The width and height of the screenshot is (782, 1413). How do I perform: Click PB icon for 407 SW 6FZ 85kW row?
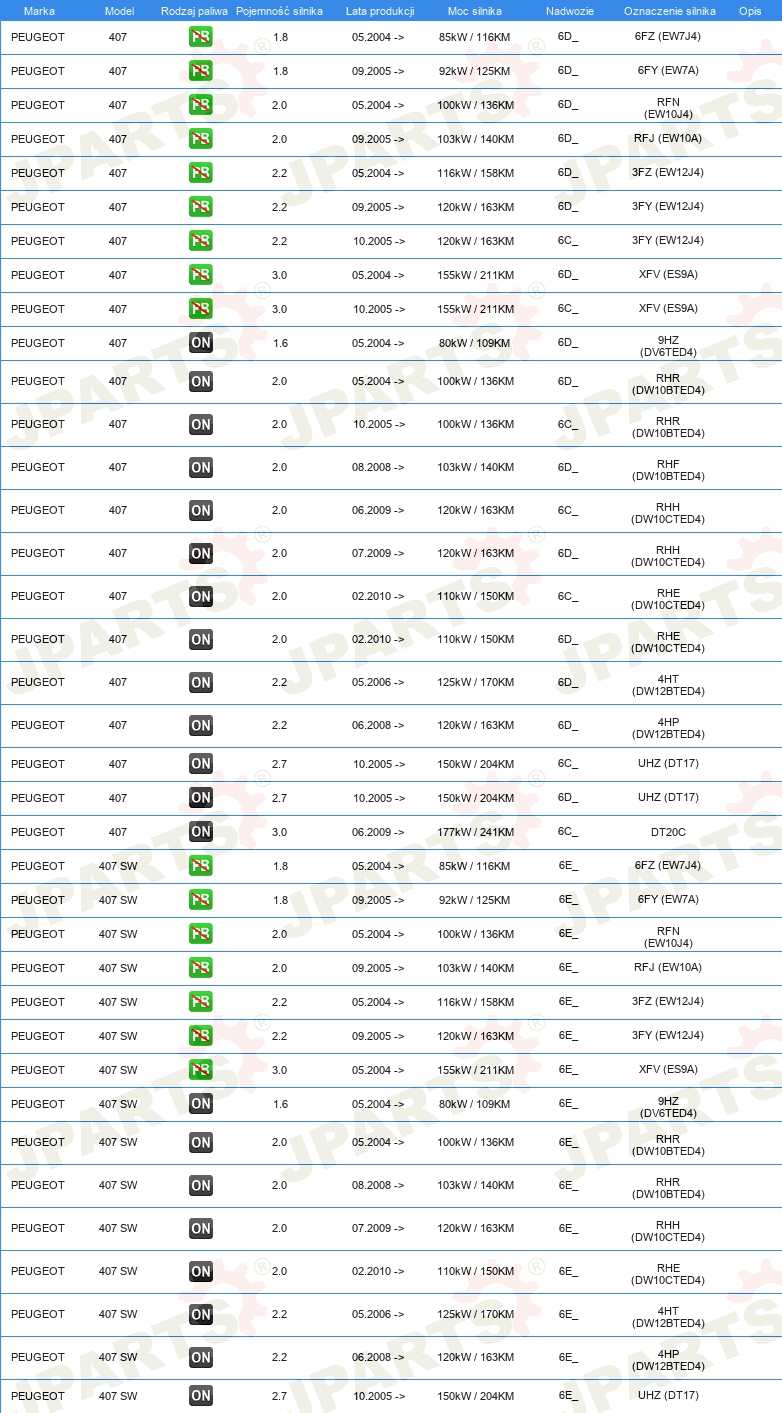[200, 866]
